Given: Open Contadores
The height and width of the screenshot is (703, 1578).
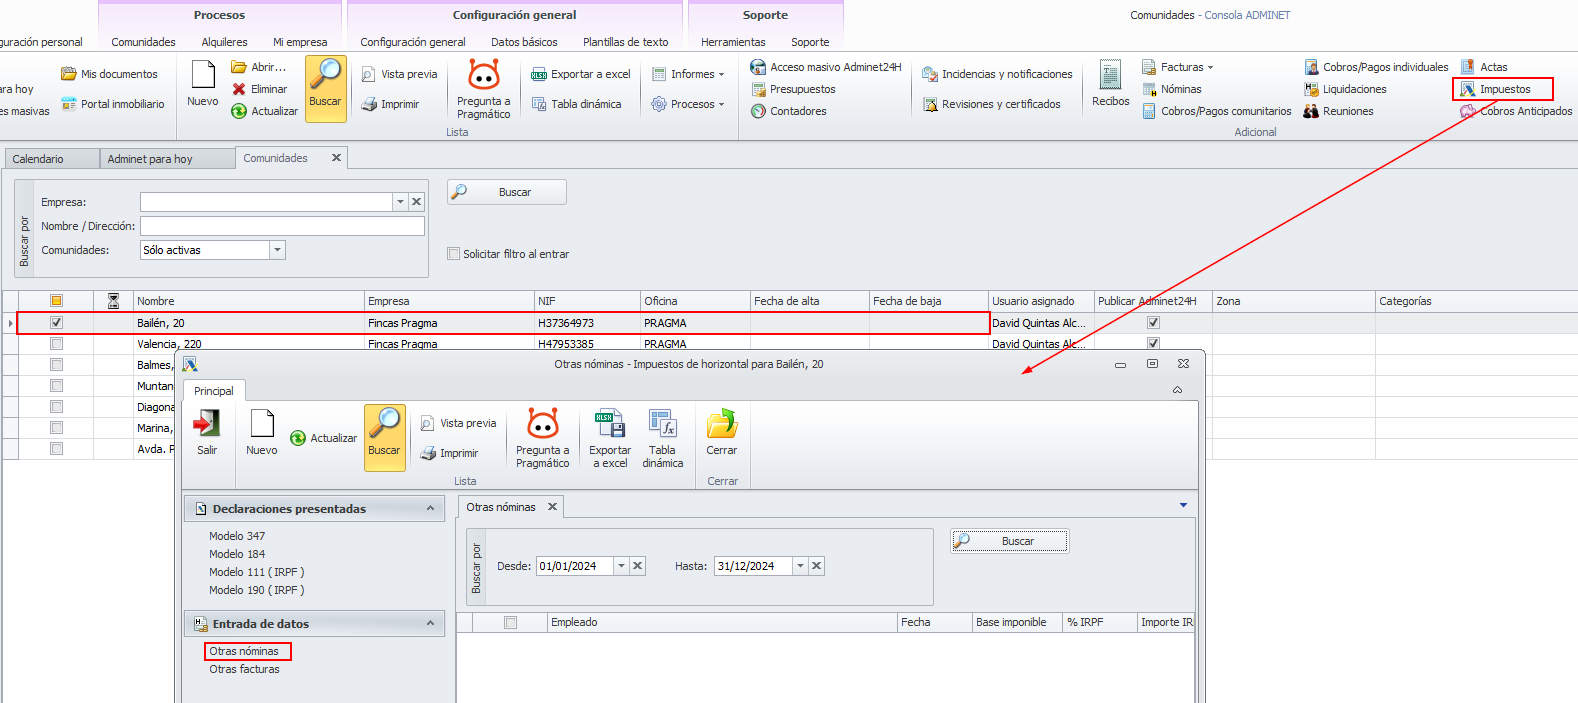Looking at the screenshot, I should pyautogui.click(x=788, y=111).
